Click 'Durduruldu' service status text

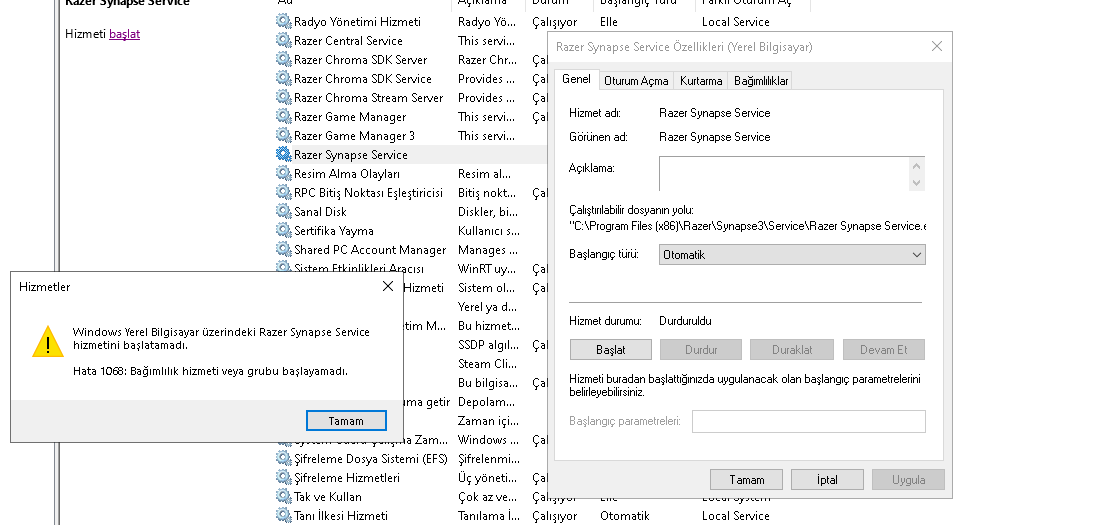pyautogui.click(x=685, y=321)
